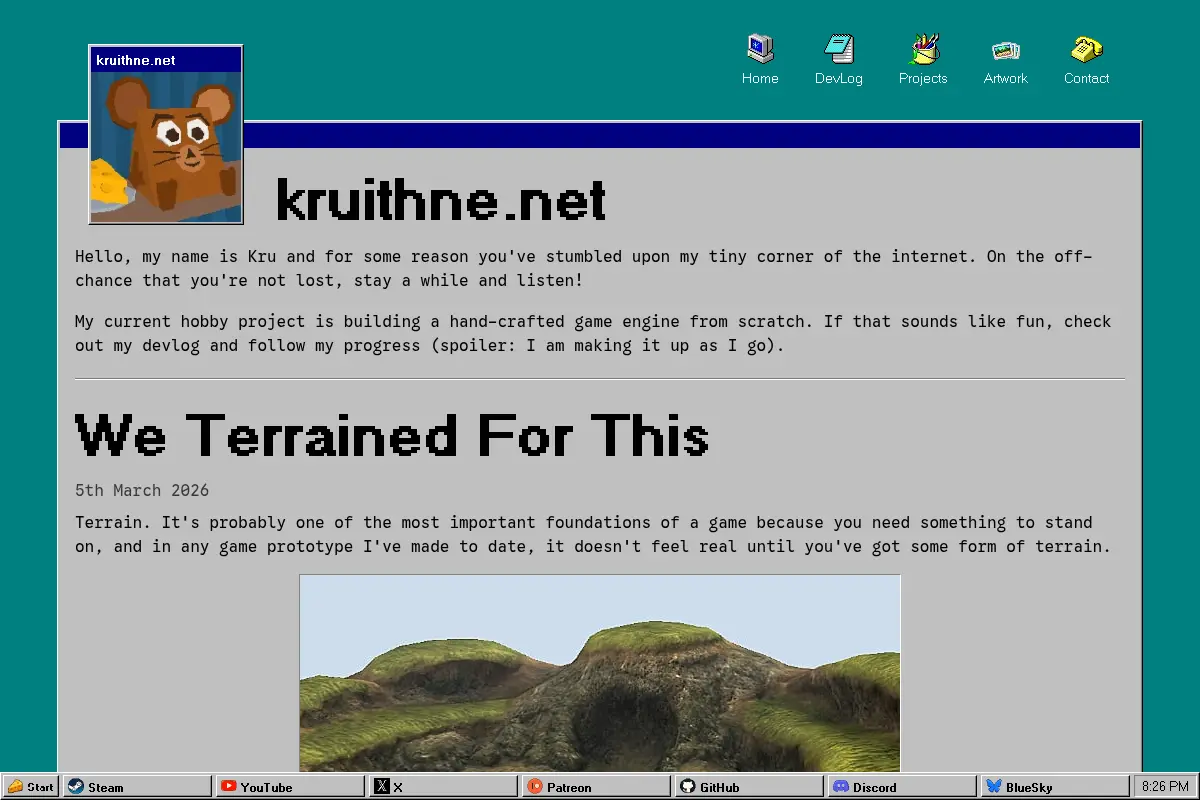Open BlueSky taskbar link
The height and width of the screenshot is (800, 1200).
point(1054,787)
